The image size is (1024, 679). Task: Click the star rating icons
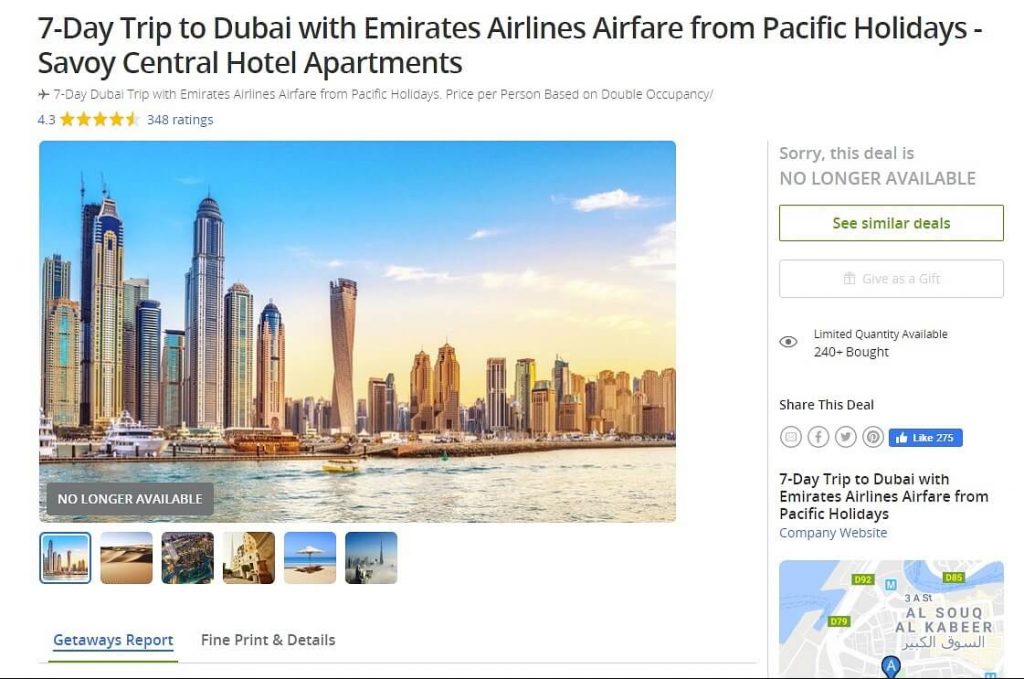(x=99, y=119)
